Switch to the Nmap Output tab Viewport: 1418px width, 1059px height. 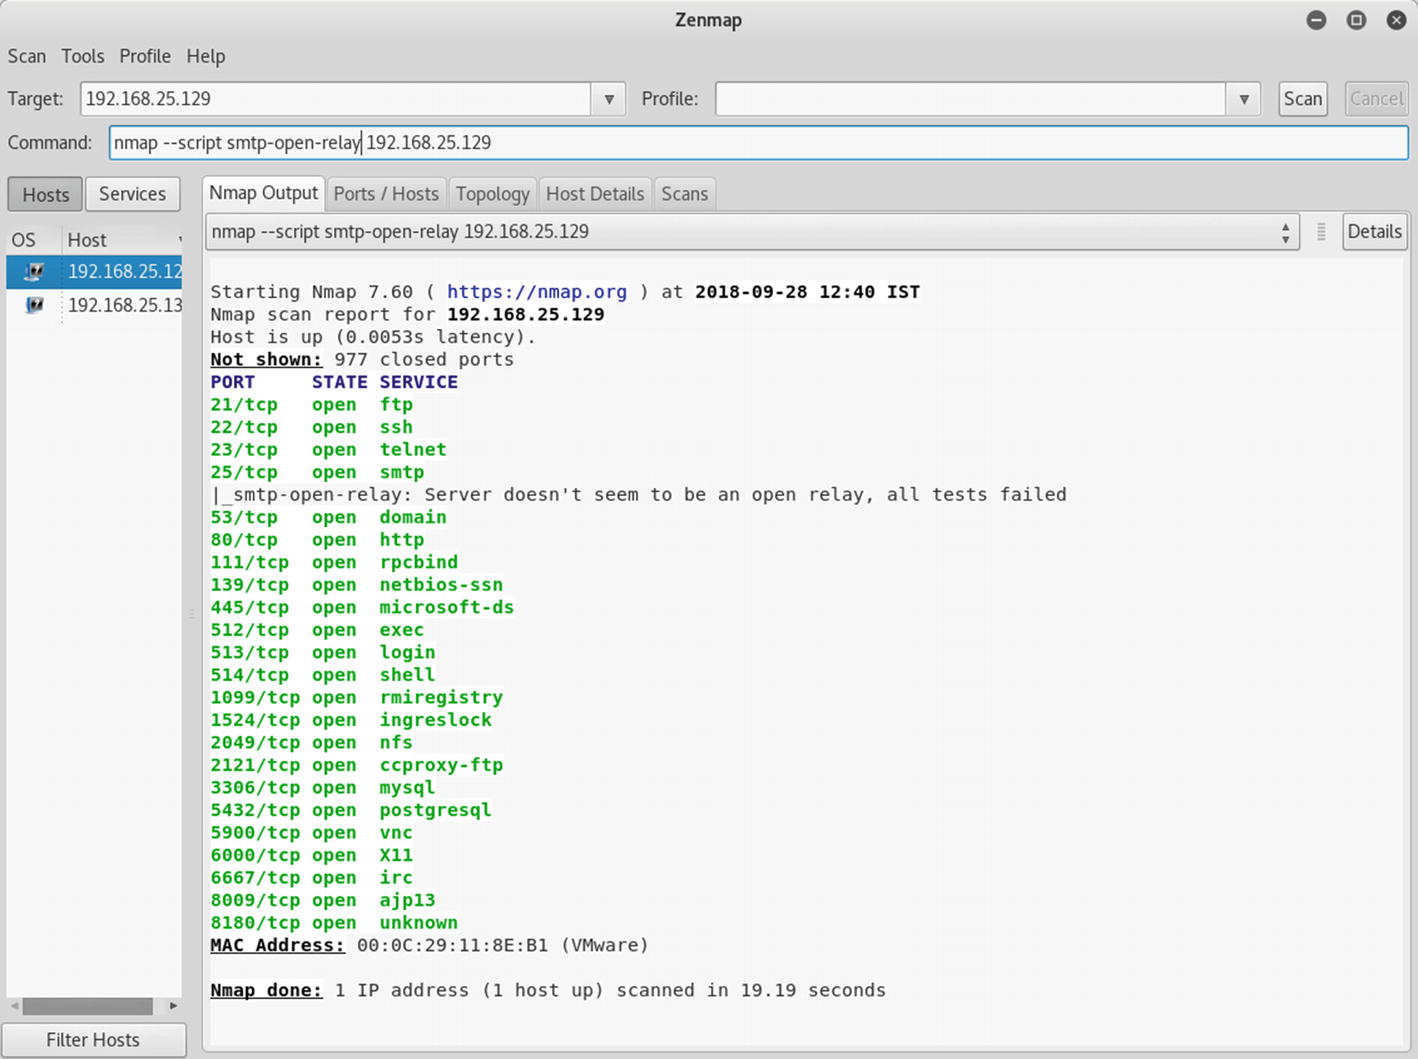click(x=264, y=193)
